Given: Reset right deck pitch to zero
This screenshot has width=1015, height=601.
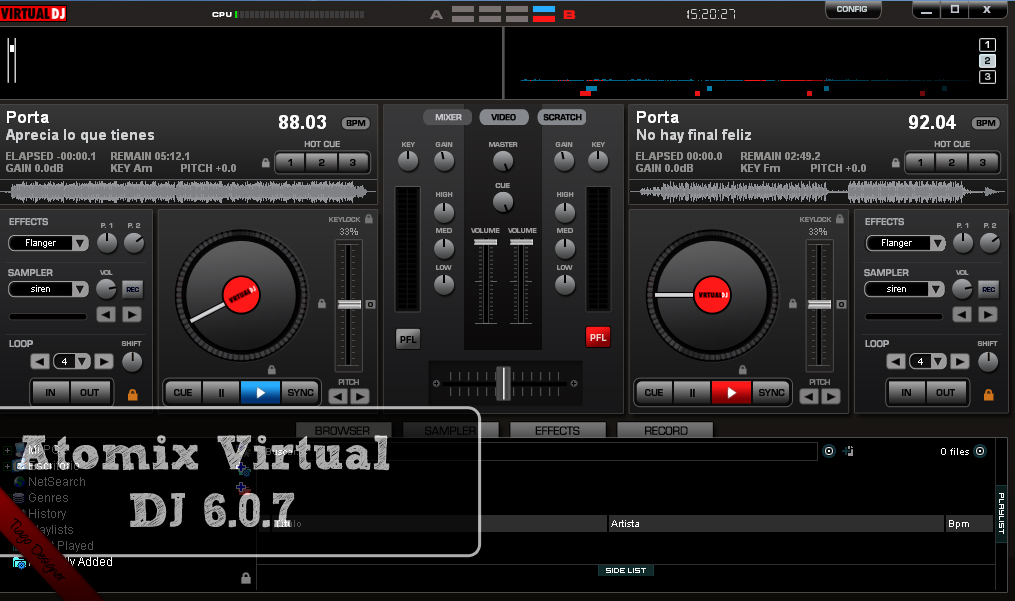Looking at the screenshot, I should (841, 304).
